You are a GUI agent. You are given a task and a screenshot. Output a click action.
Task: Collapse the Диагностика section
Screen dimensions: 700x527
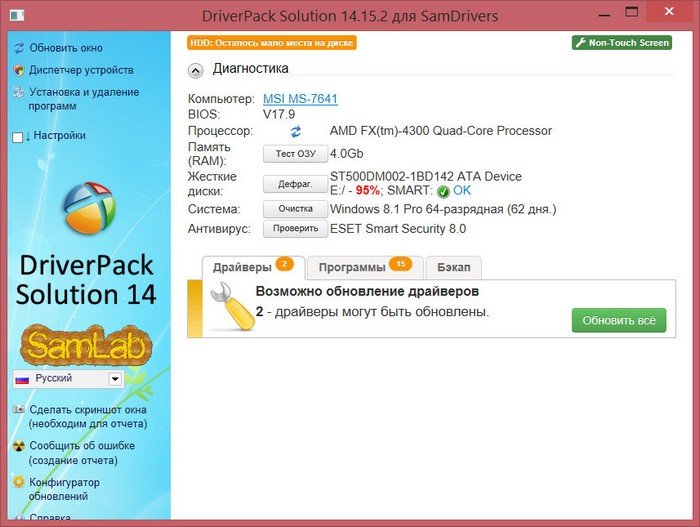(x=196, y=71)
